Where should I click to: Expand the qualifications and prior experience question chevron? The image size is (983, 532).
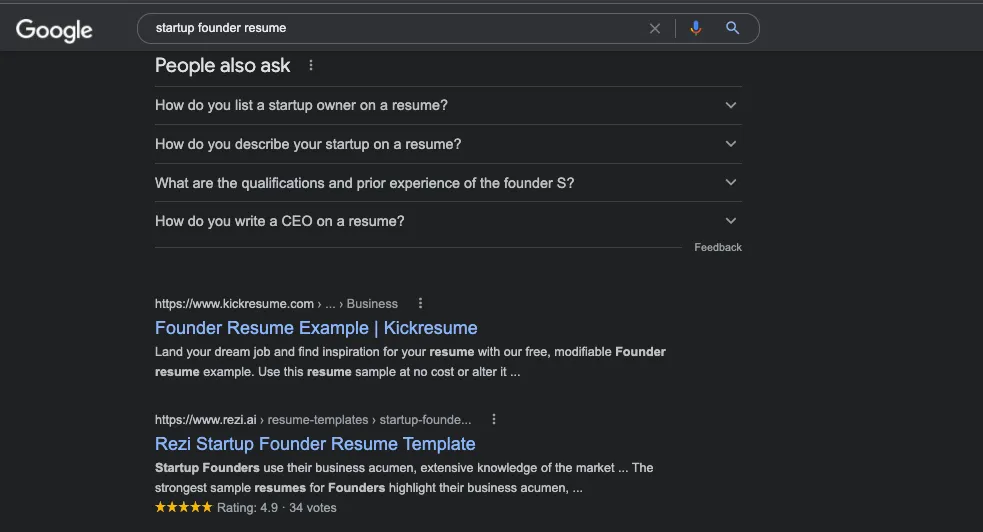[730, 182]
